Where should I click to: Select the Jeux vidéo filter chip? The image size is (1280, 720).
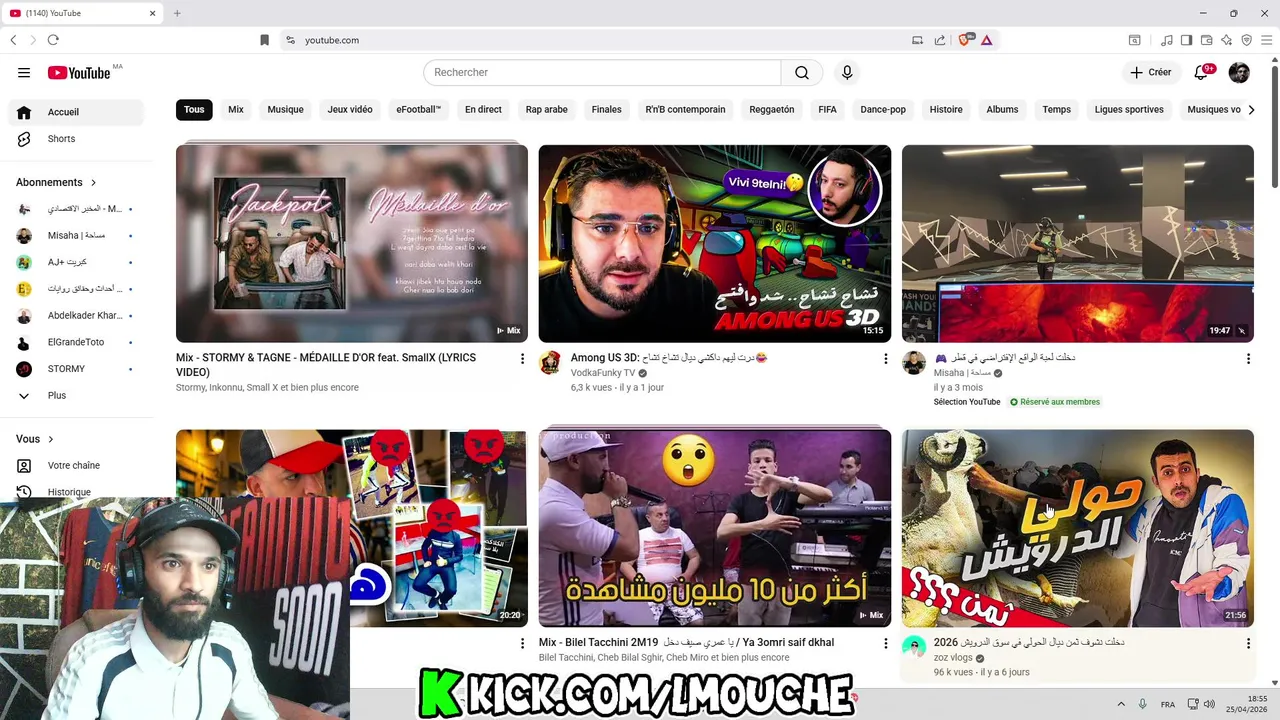click(x=350, y=110)
